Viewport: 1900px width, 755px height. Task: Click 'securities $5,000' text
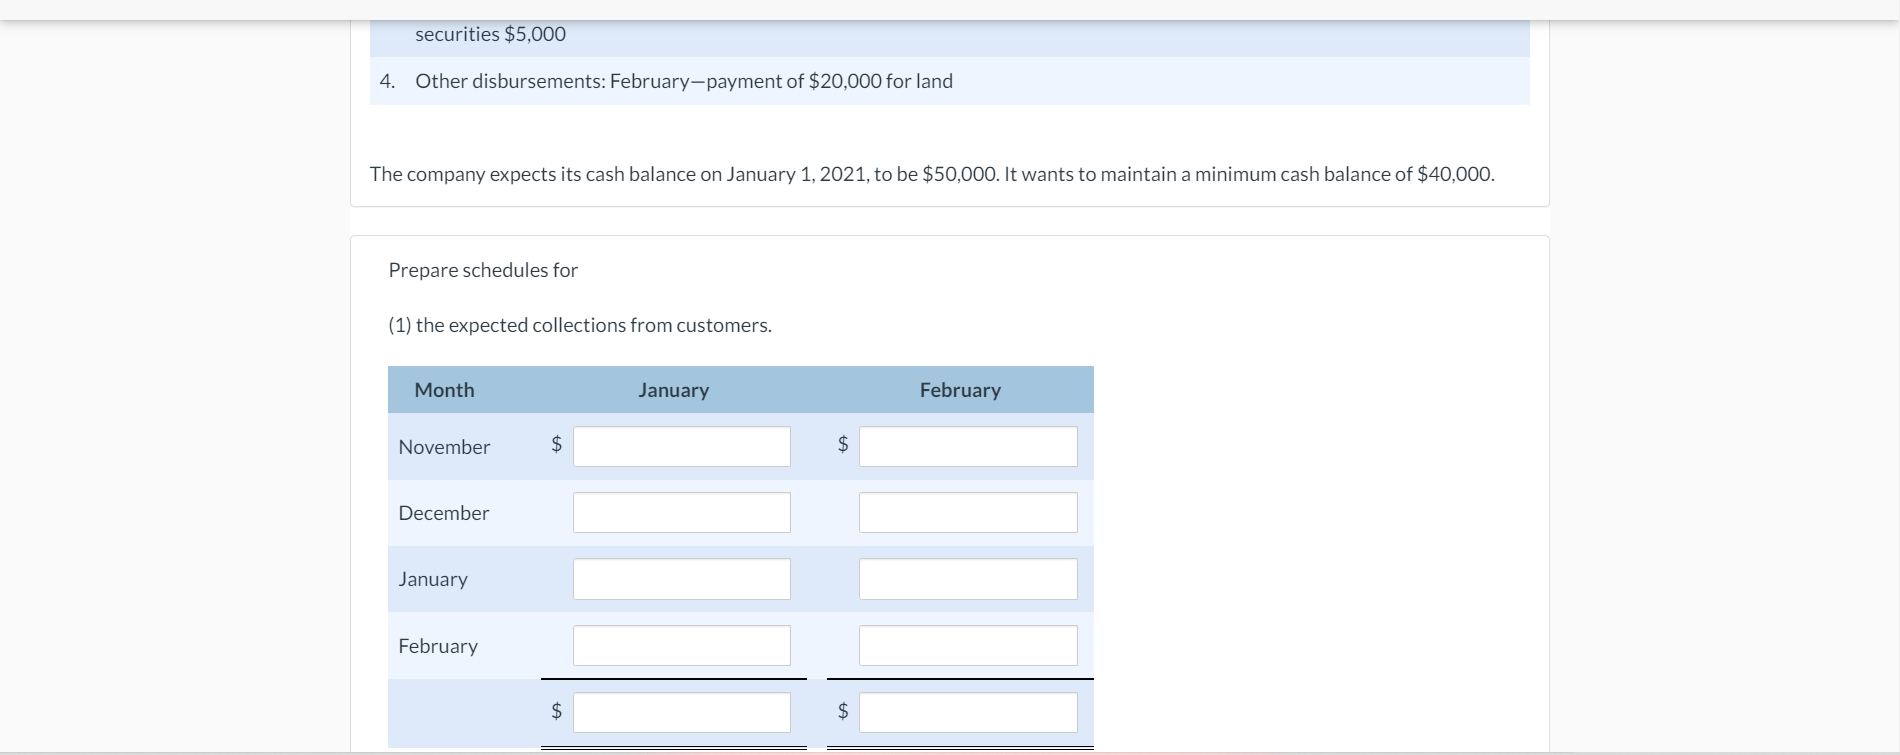[x=490, y=34]
